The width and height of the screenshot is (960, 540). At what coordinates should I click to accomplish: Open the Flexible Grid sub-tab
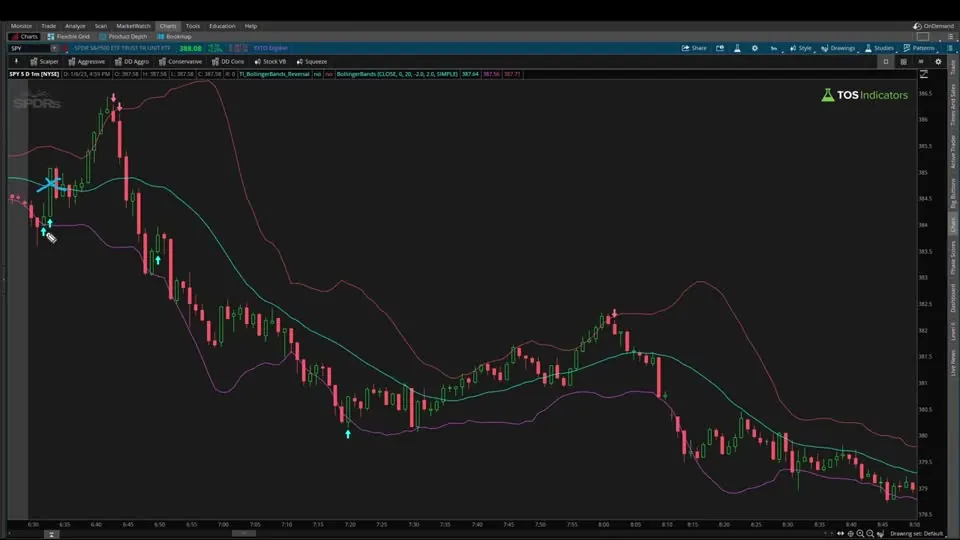pos(69,37)
